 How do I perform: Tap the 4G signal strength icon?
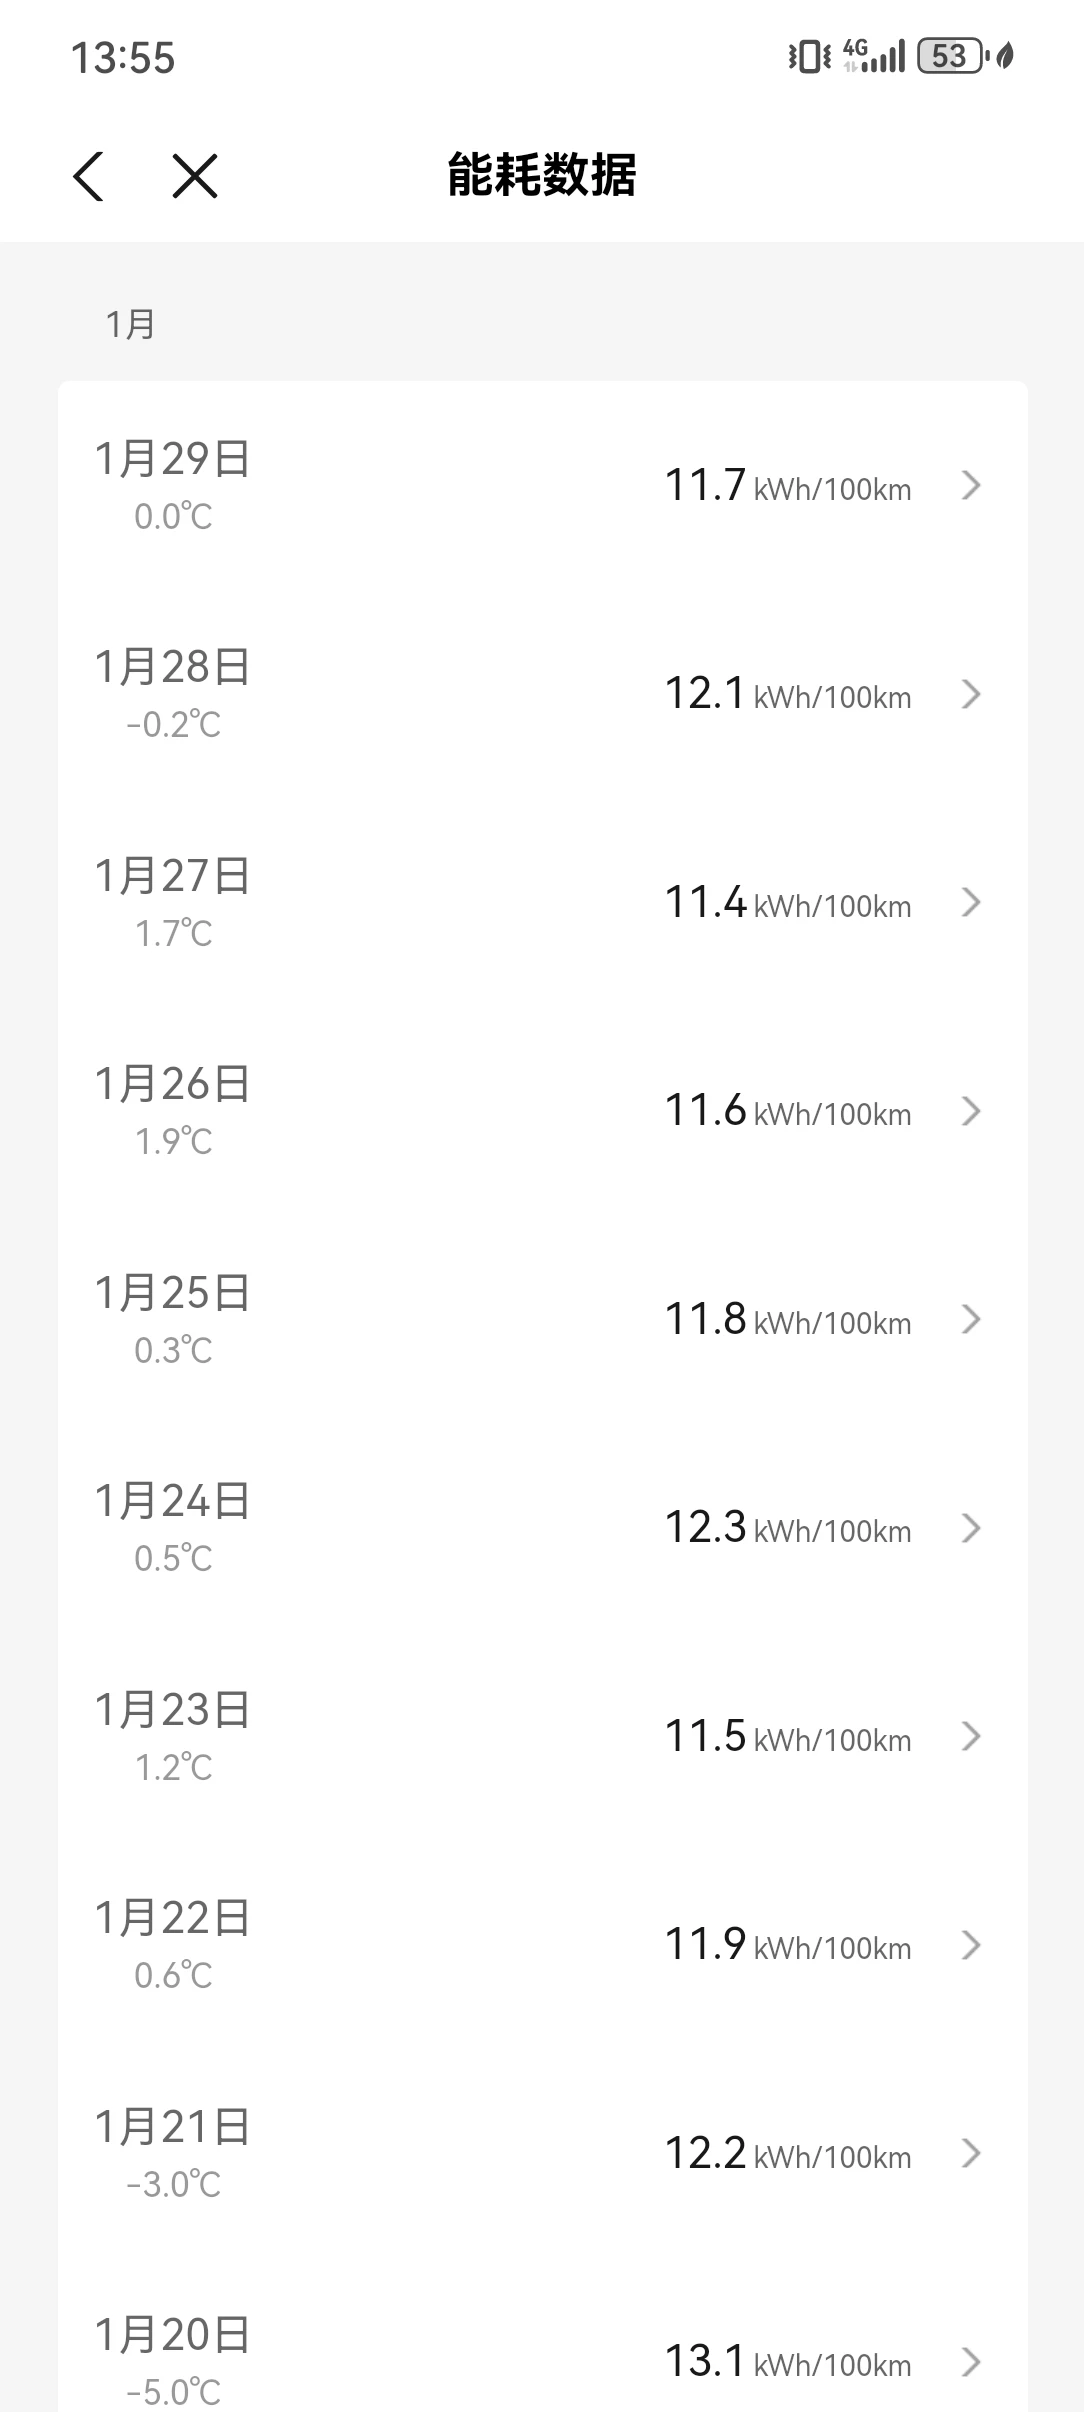pyautogui.click(x=874, y=56)
